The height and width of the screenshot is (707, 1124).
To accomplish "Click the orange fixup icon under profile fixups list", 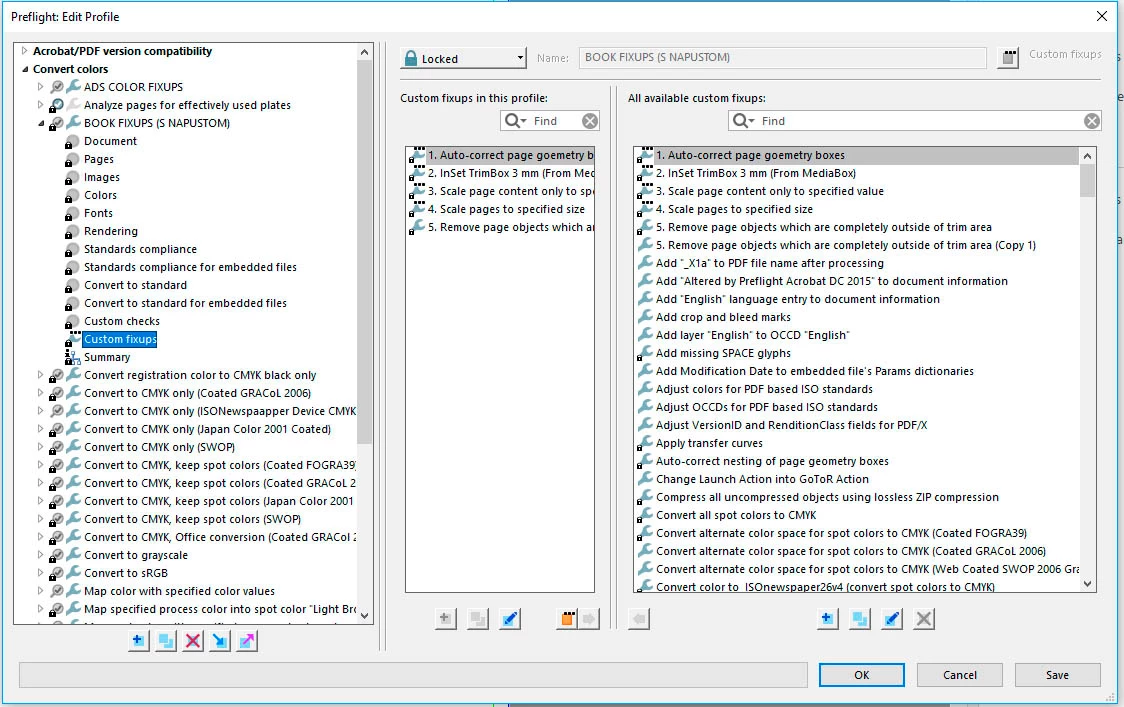I will (566, 618).
